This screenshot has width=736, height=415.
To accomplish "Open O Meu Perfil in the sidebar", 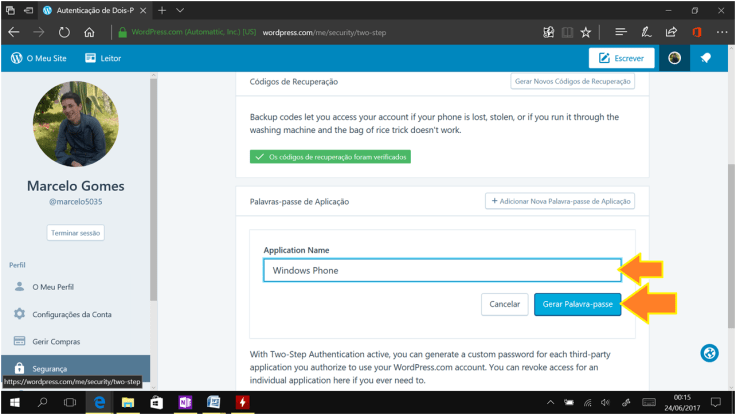I will (54, 287).
